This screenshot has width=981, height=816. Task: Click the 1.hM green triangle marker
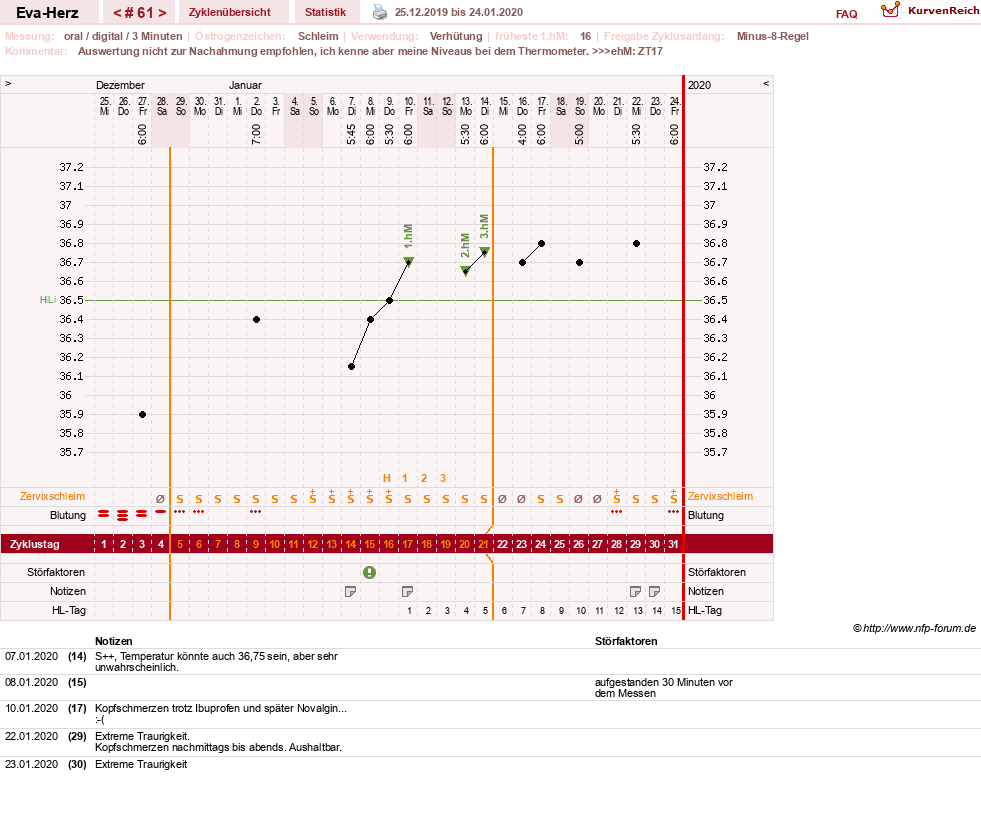click(x=409, y=261)
